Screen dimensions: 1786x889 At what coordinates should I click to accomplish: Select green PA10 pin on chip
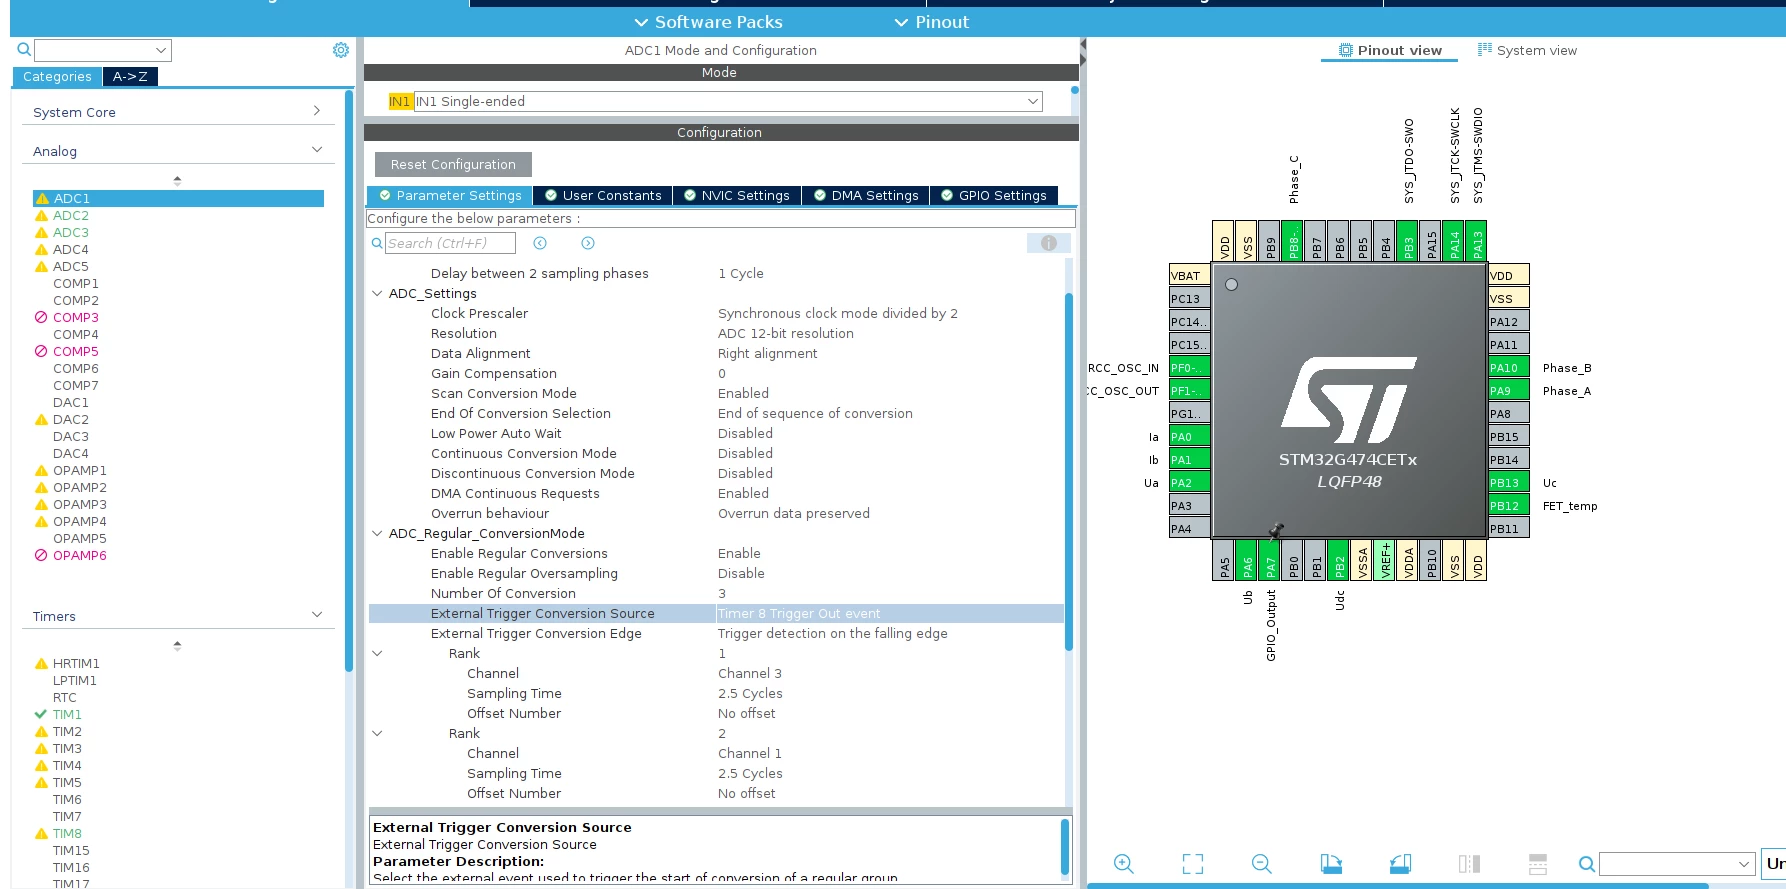coord(1508,368)
